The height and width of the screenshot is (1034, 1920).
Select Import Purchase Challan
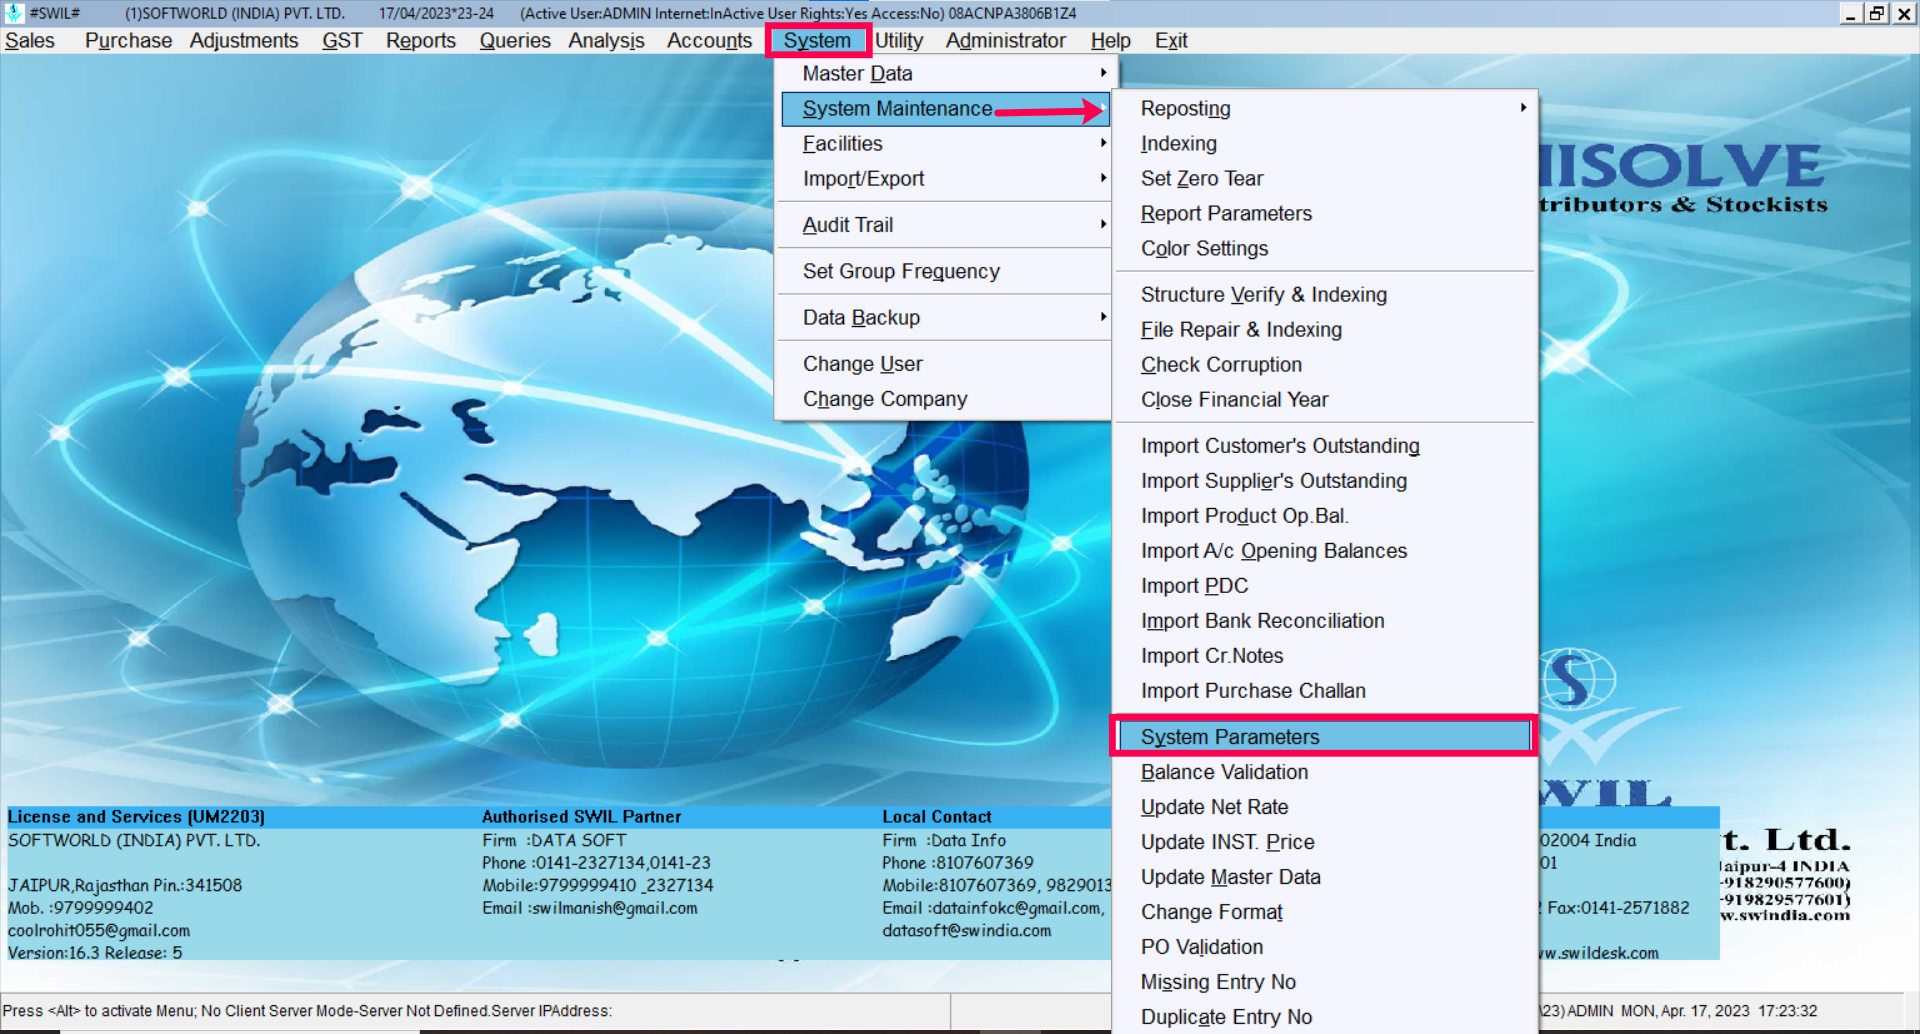coord(1325,691)
